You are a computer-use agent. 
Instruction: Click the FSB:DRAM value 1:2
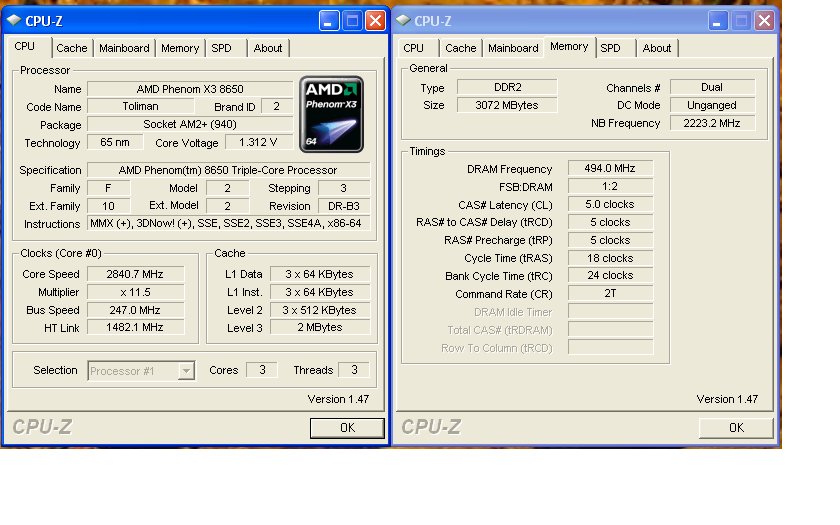point(610,186)
